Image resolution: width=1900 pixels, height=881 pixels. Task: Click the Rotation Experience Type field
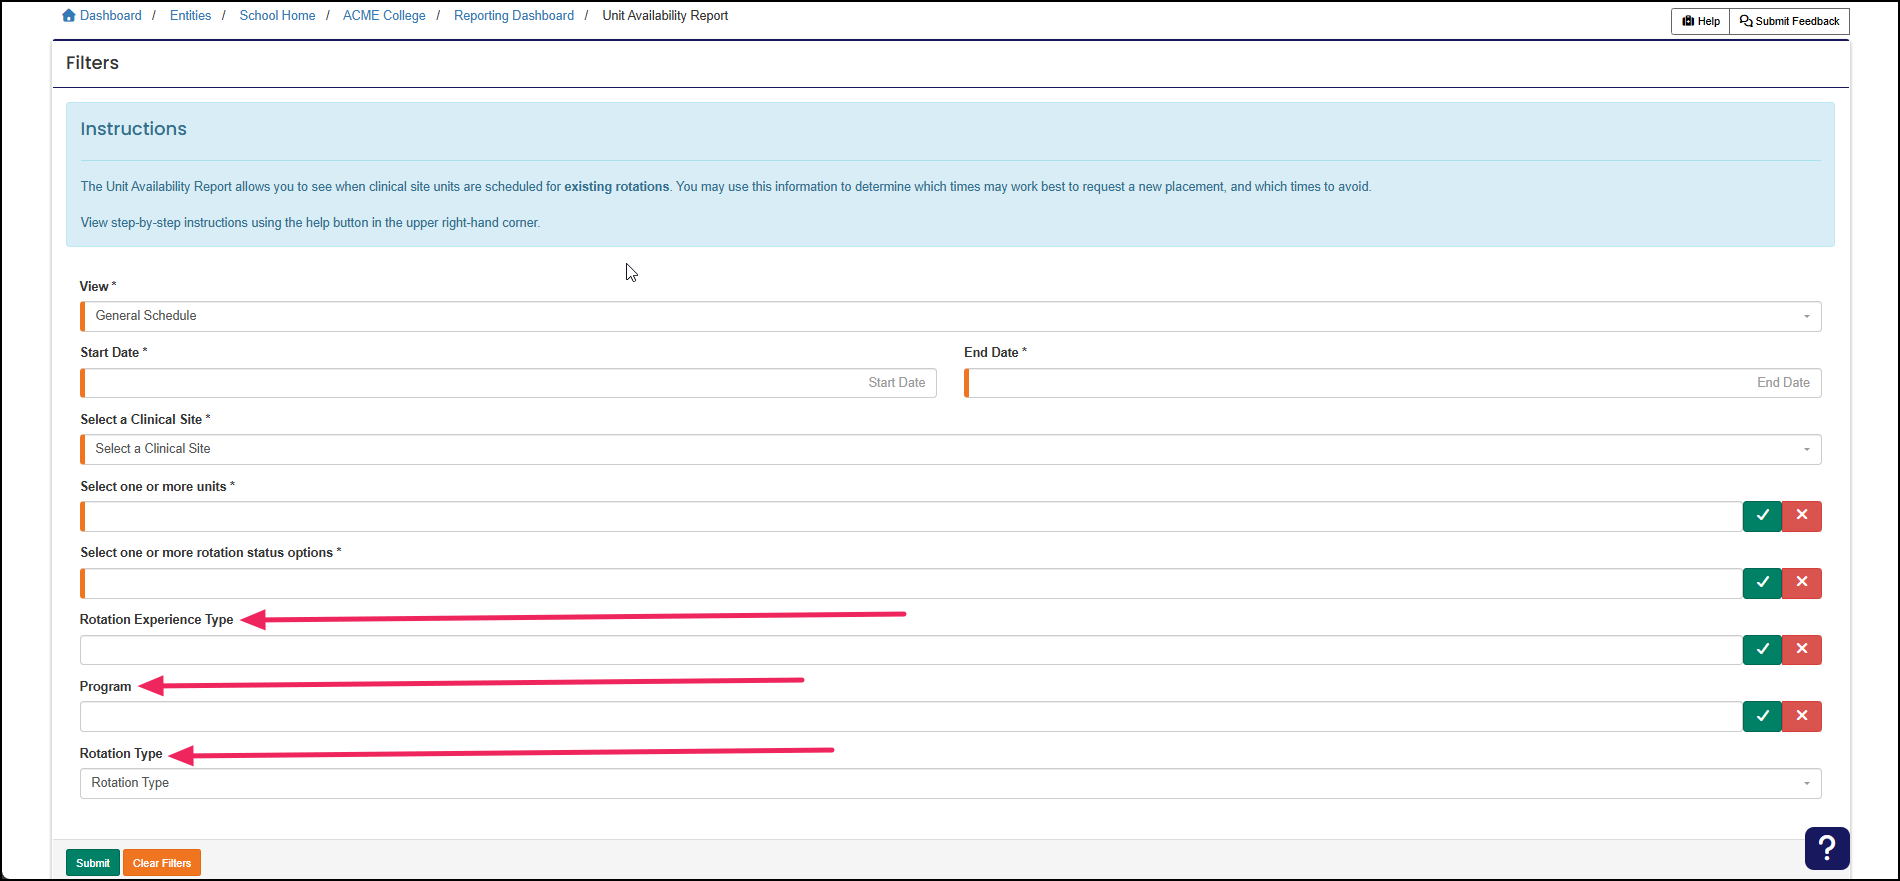[x=911, y=650]
